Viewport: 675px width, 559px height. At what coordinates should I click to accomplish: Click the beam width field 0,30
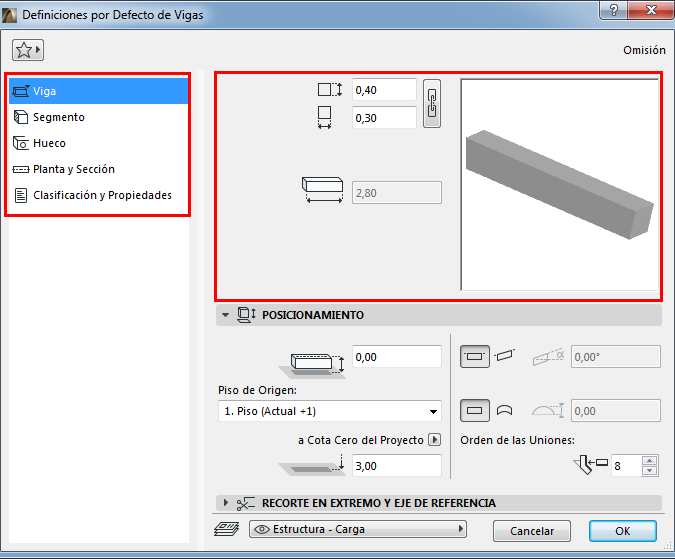[x=384, y=118]
